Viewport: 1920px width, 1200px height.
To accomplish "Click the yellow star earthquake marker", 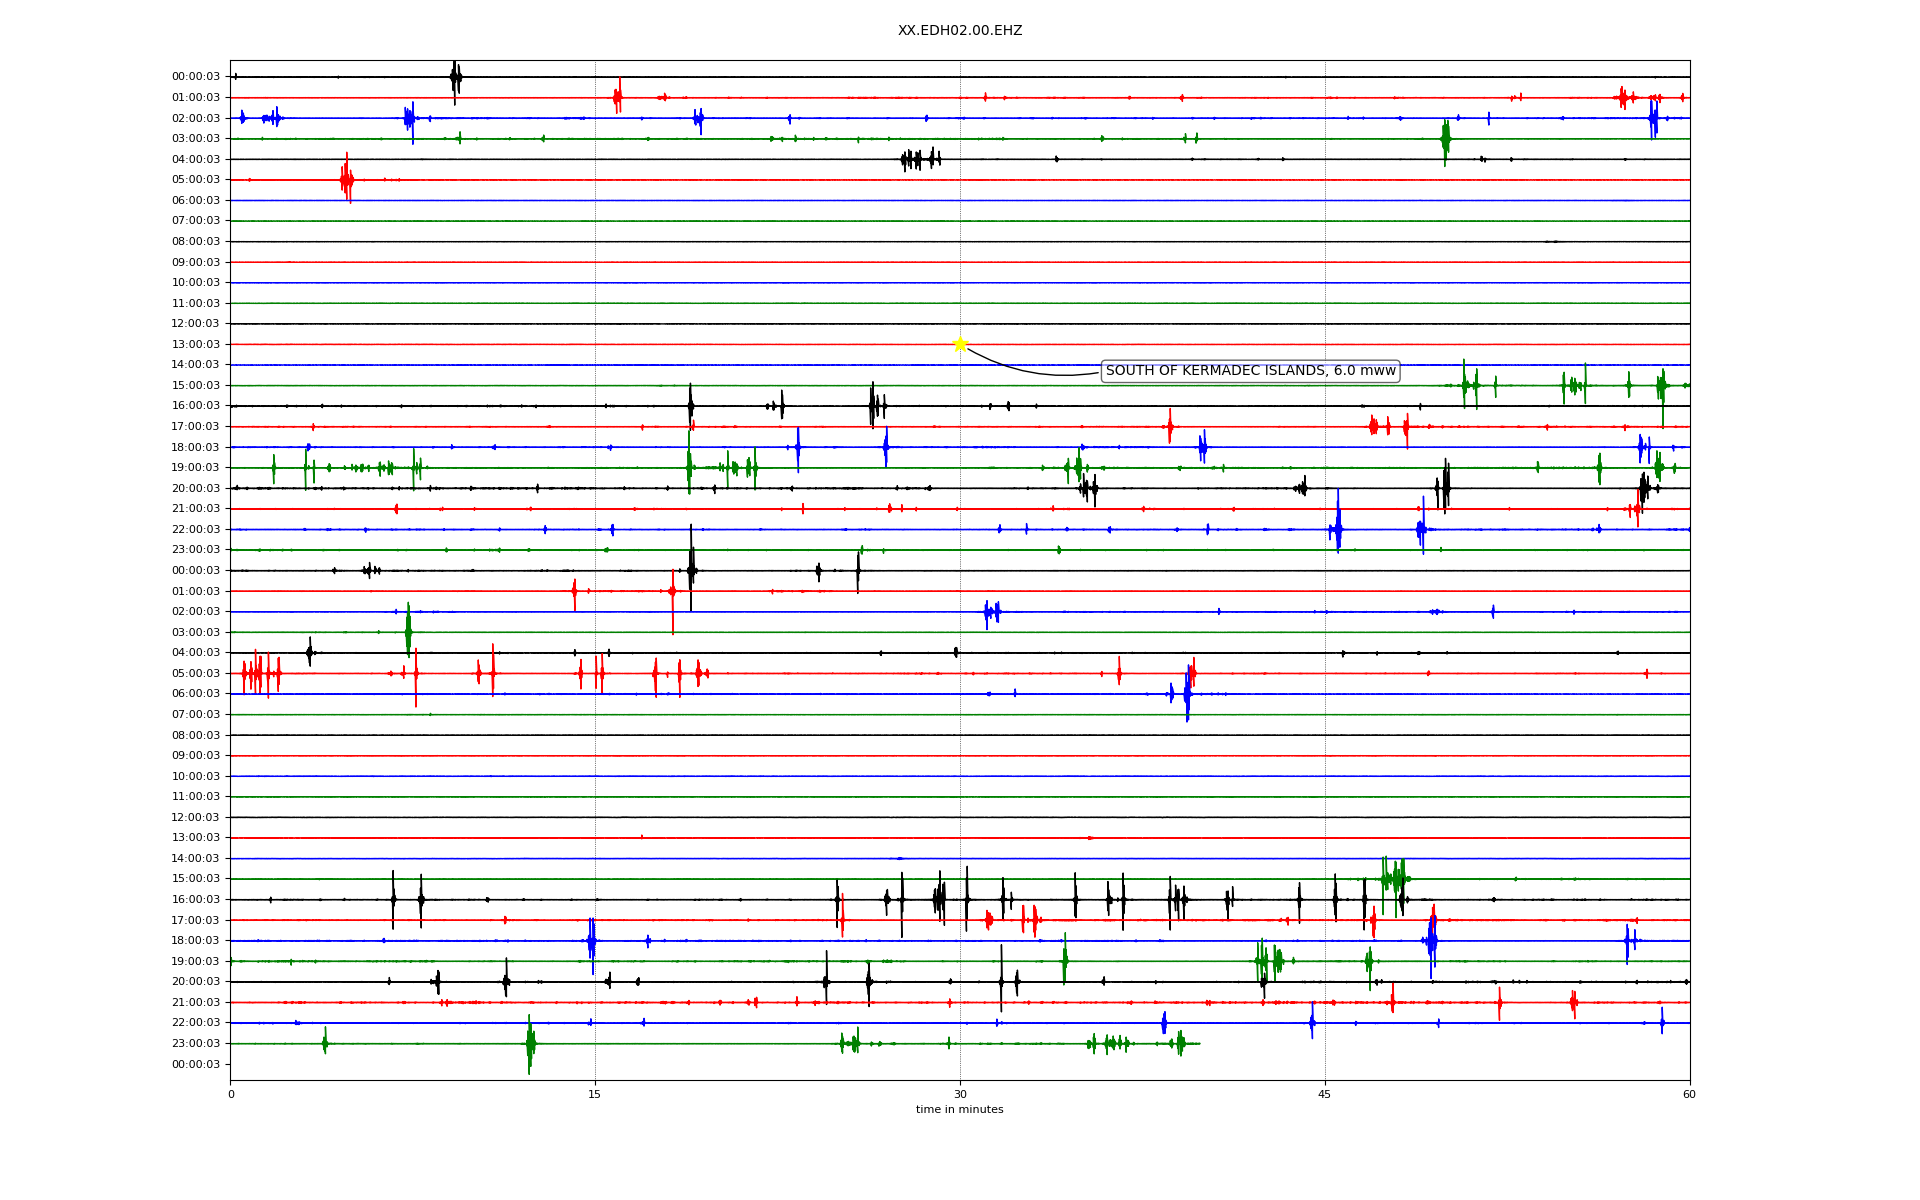I will click(960, 344).
